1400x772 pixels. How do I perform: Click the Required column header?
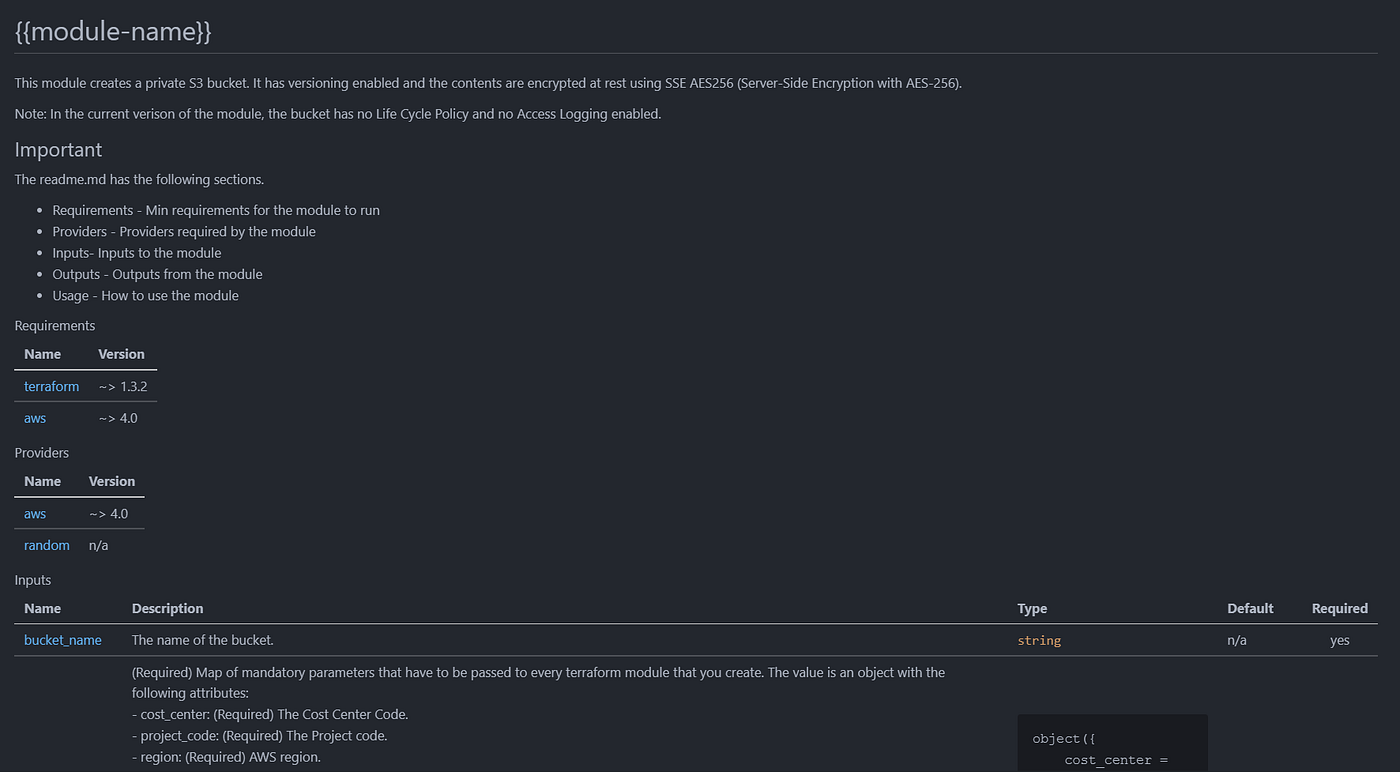coord(1339,608)
